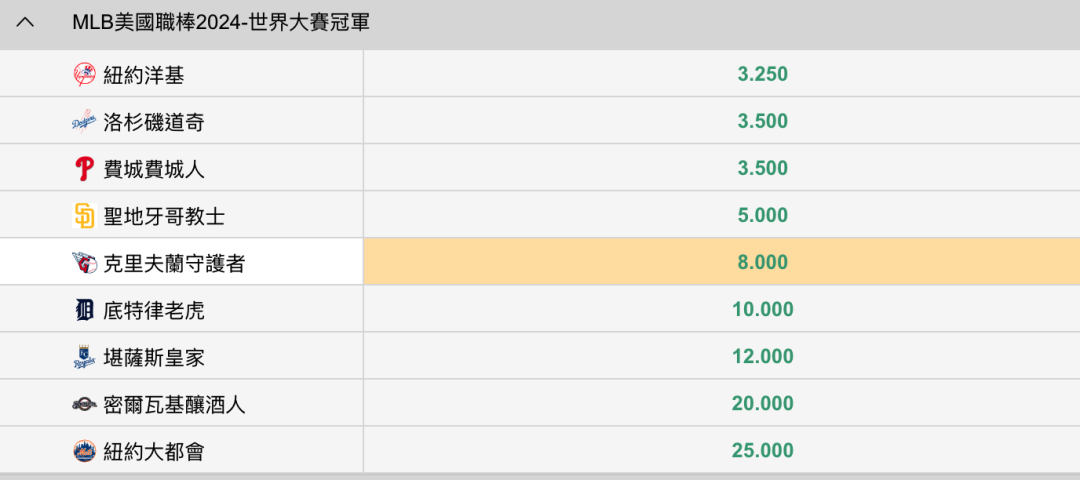Click the New York Yankees logo icon
Viewport: 1080px width, 480px height.
(84, 74)
